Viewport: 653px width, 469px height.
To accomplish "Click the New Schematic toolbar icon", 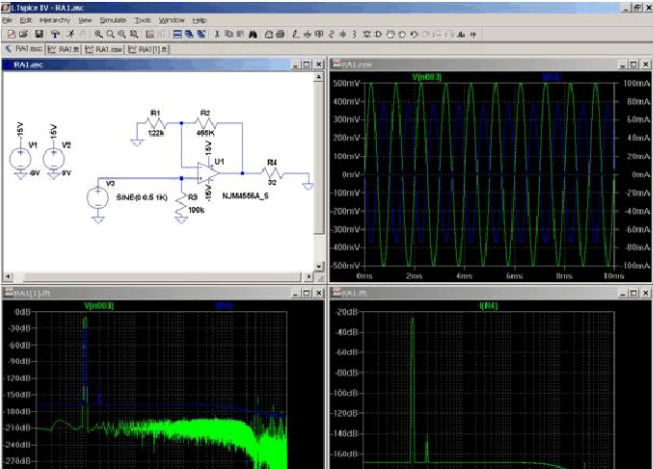I will (x=10, y=33).
